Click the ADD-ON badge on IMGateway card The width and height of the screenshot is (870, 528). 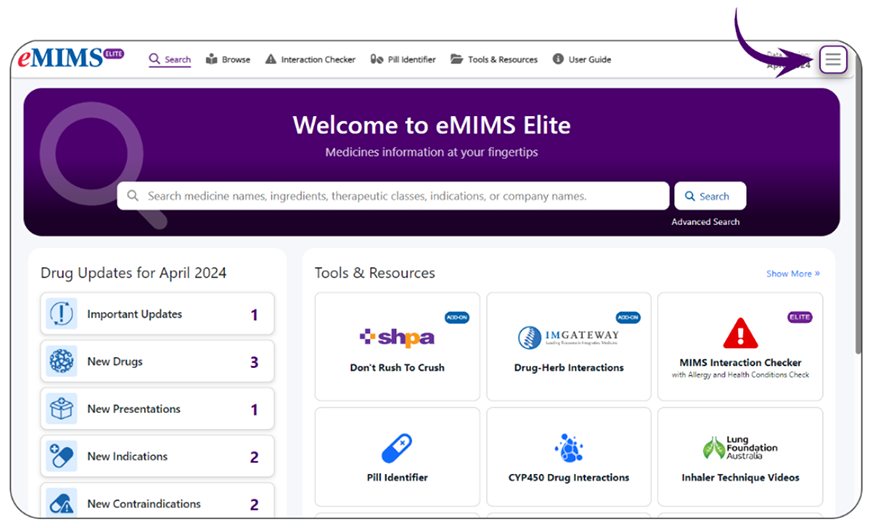point(628,317)
